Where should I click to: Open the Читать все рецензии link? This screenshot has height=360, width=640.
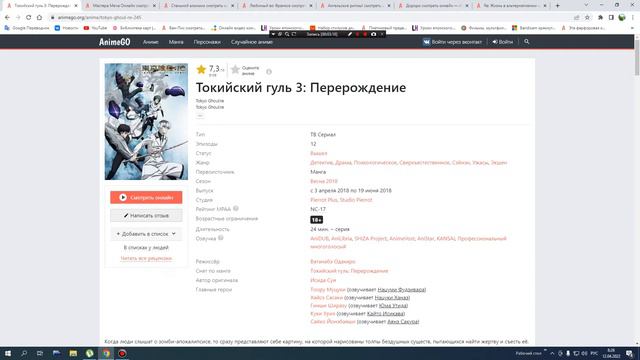pyautogui.click(x=146, y=258)
